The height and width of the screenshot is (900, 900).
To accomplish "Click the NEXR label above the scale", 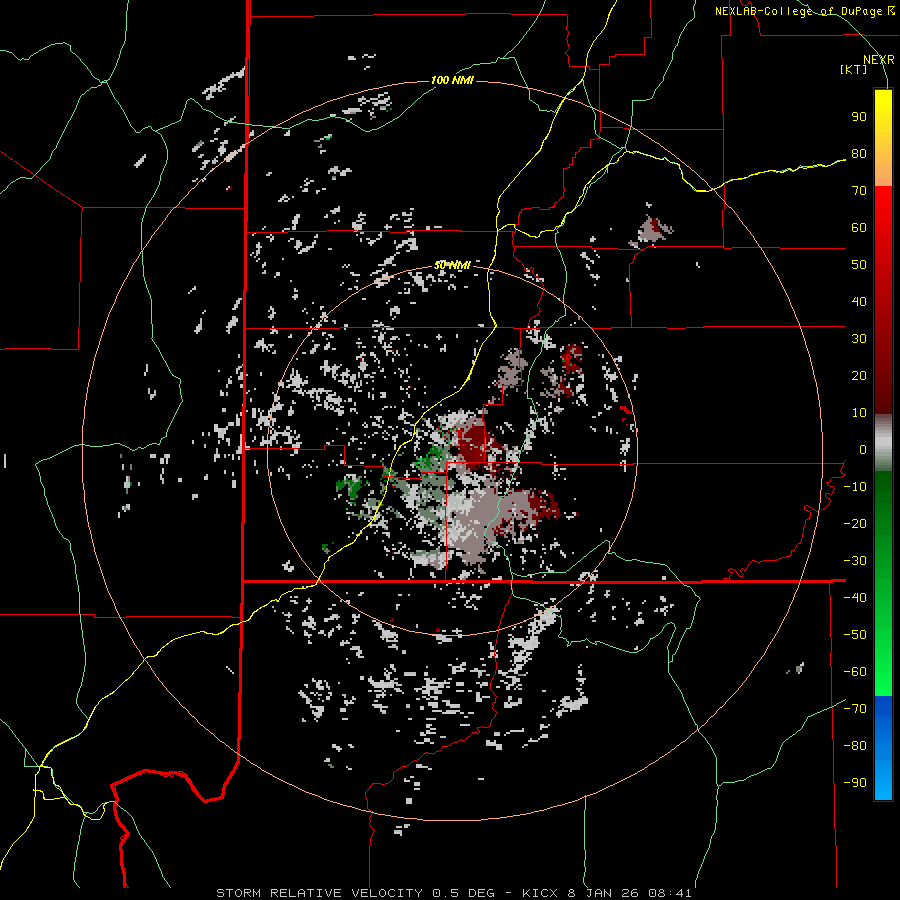I will 879,60.
